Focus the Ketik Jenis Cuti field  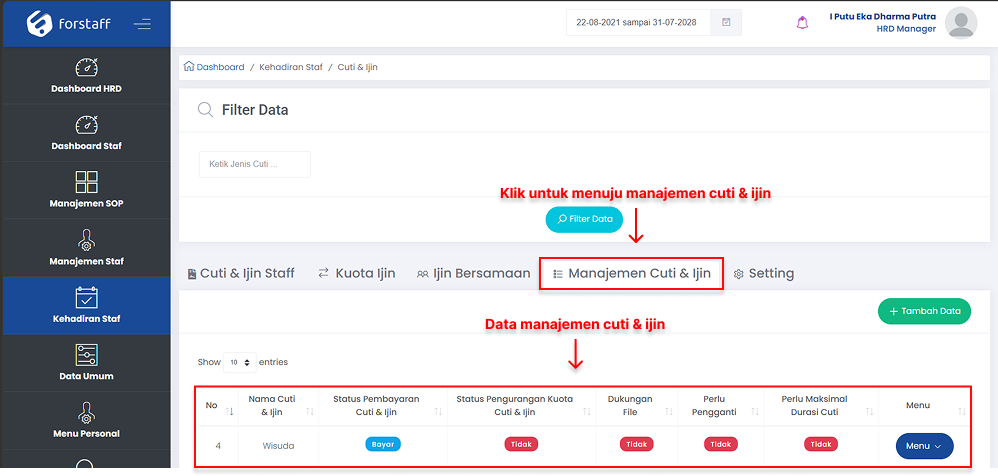point(255,164)
